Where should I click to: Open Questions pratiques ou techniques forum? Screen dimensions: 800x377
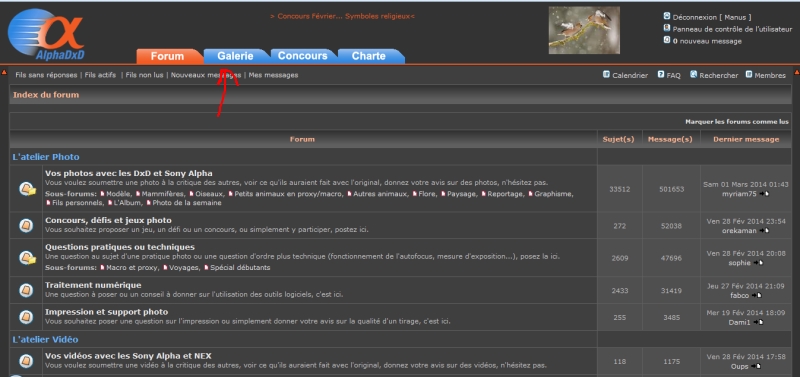(120, 247)
